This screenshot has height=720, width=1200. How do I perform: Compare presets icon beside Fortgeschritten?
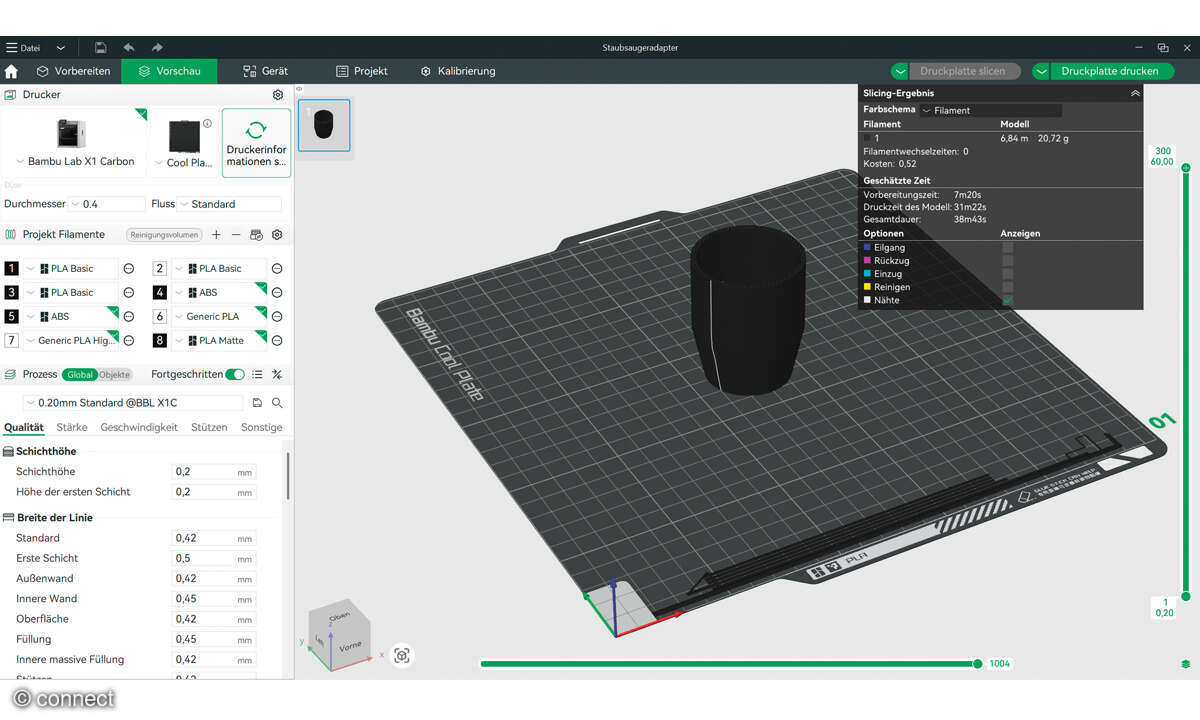pyautogui.click(x=277, y=374)
